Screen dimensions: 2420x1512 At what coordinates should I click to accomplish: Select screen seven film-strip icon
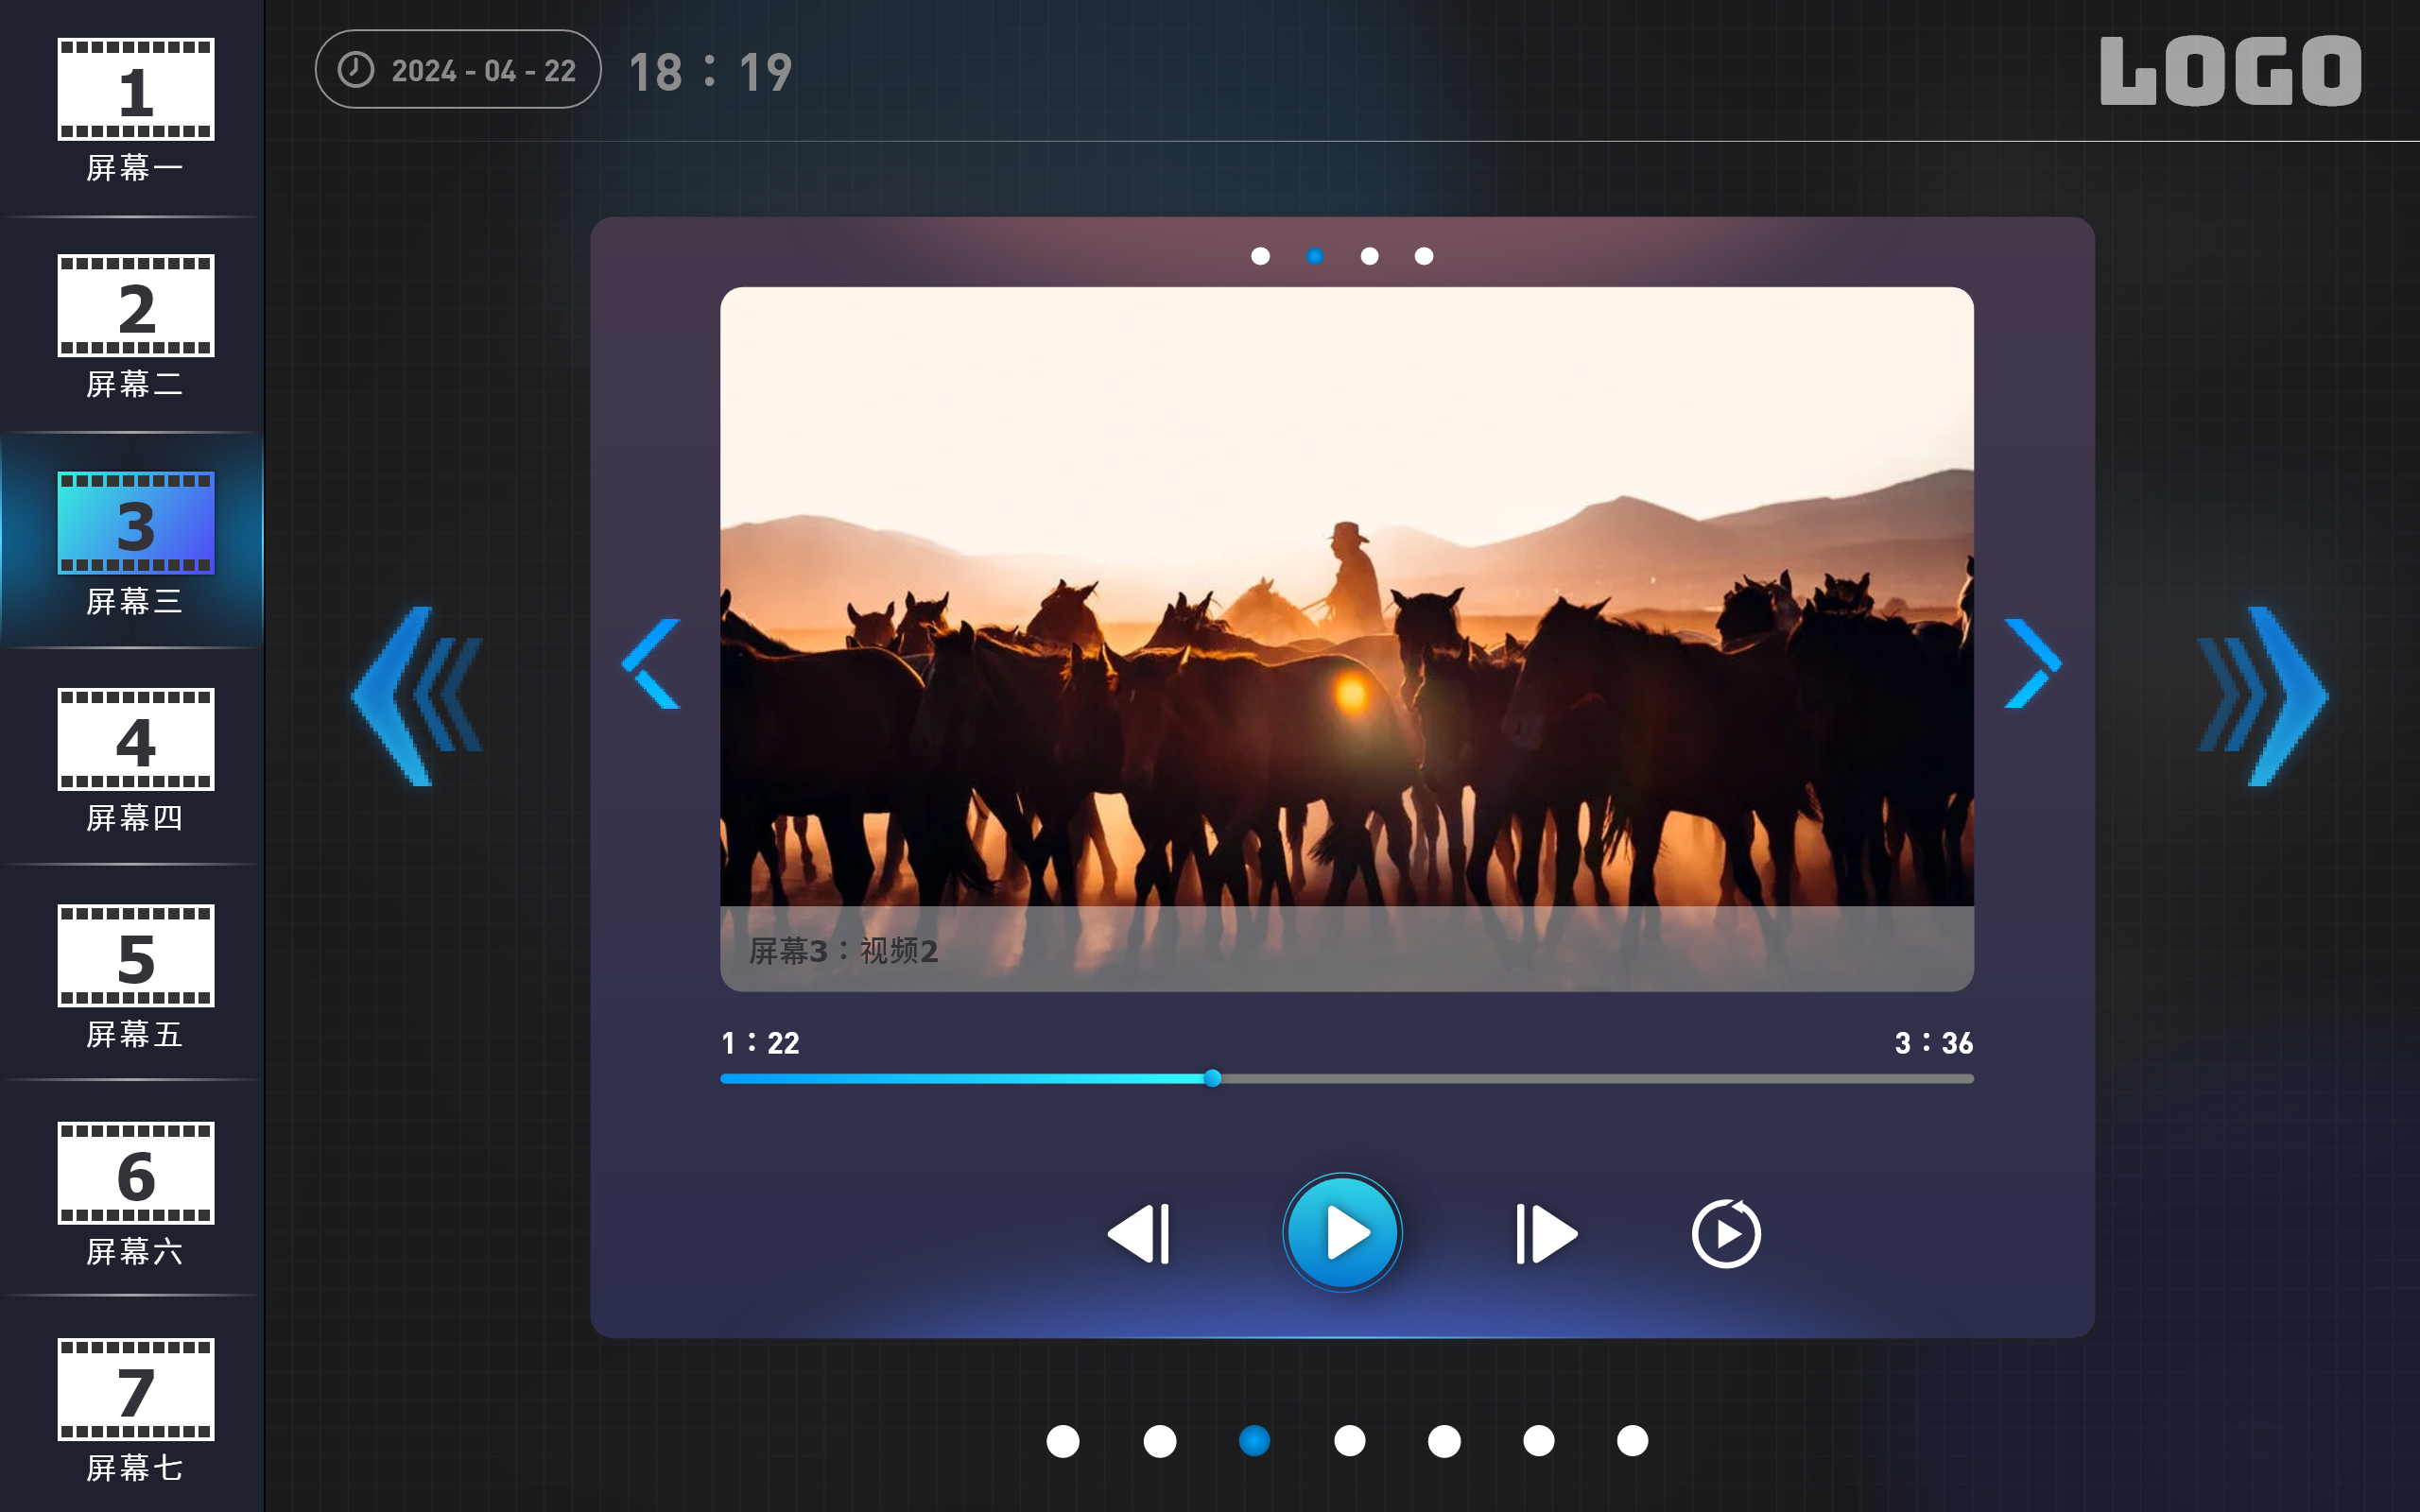136,1389
